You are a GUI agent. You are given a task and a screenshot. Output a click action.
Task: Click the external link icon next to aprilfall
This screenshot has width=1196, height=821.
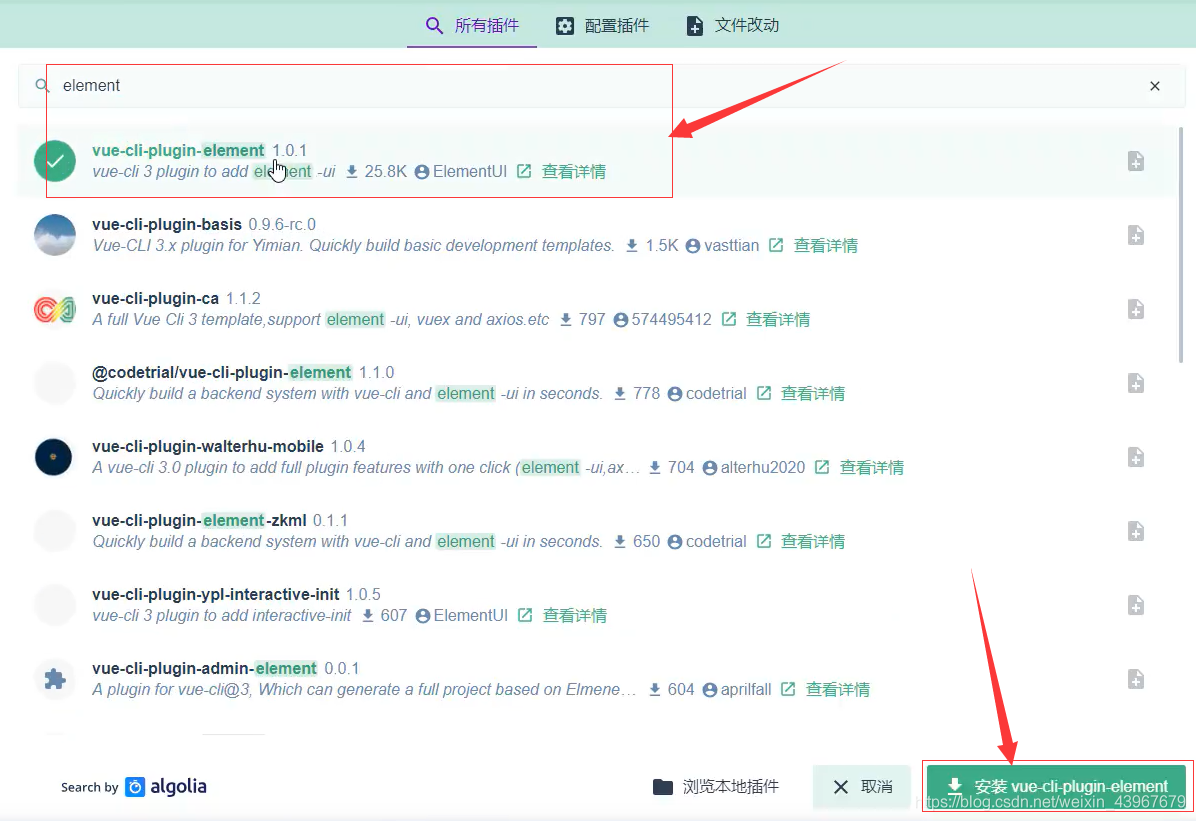[788, 689]
